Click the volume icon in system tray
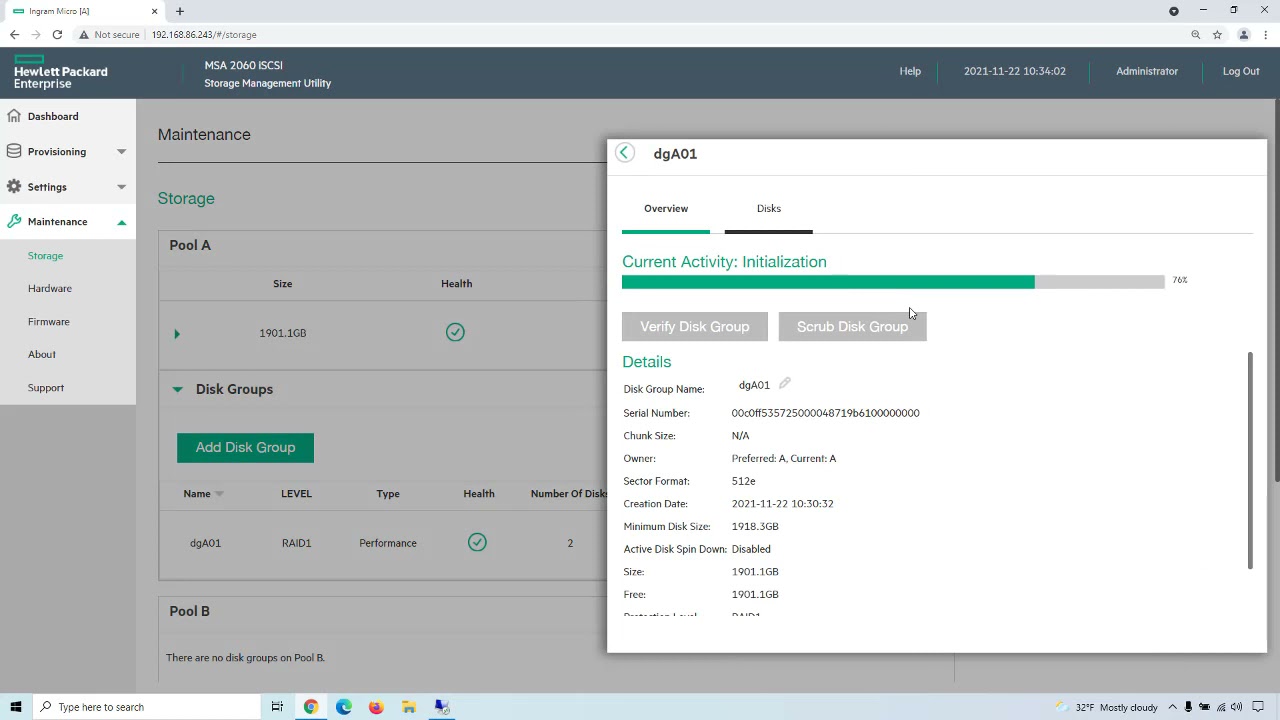The image size is (1280, 720). coord(1237,707)
